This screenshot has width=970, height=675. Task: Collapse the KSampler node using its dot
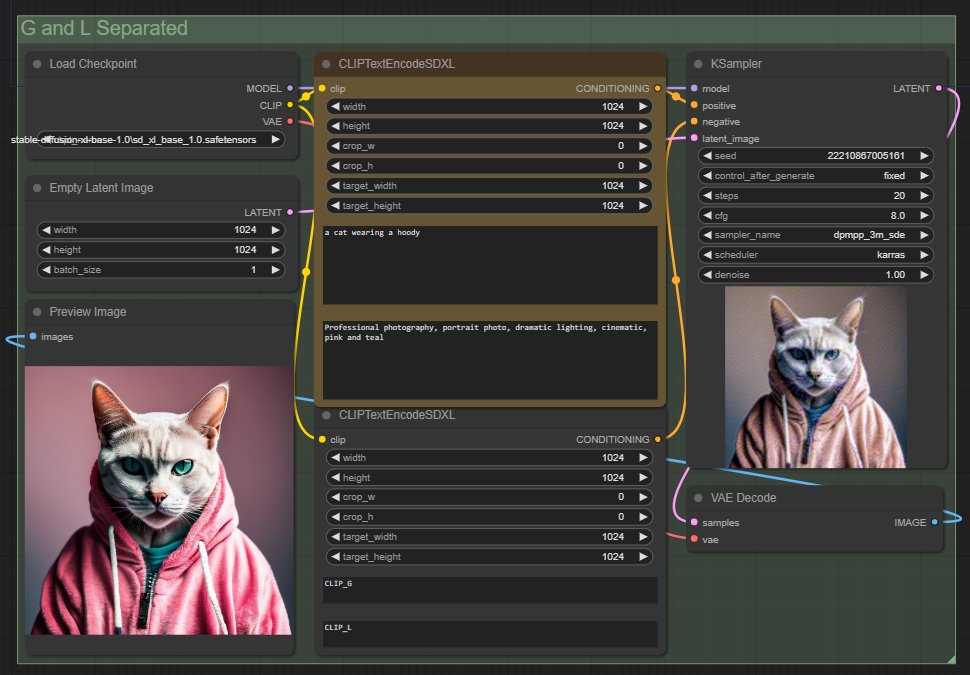click(x=698, y=64)
